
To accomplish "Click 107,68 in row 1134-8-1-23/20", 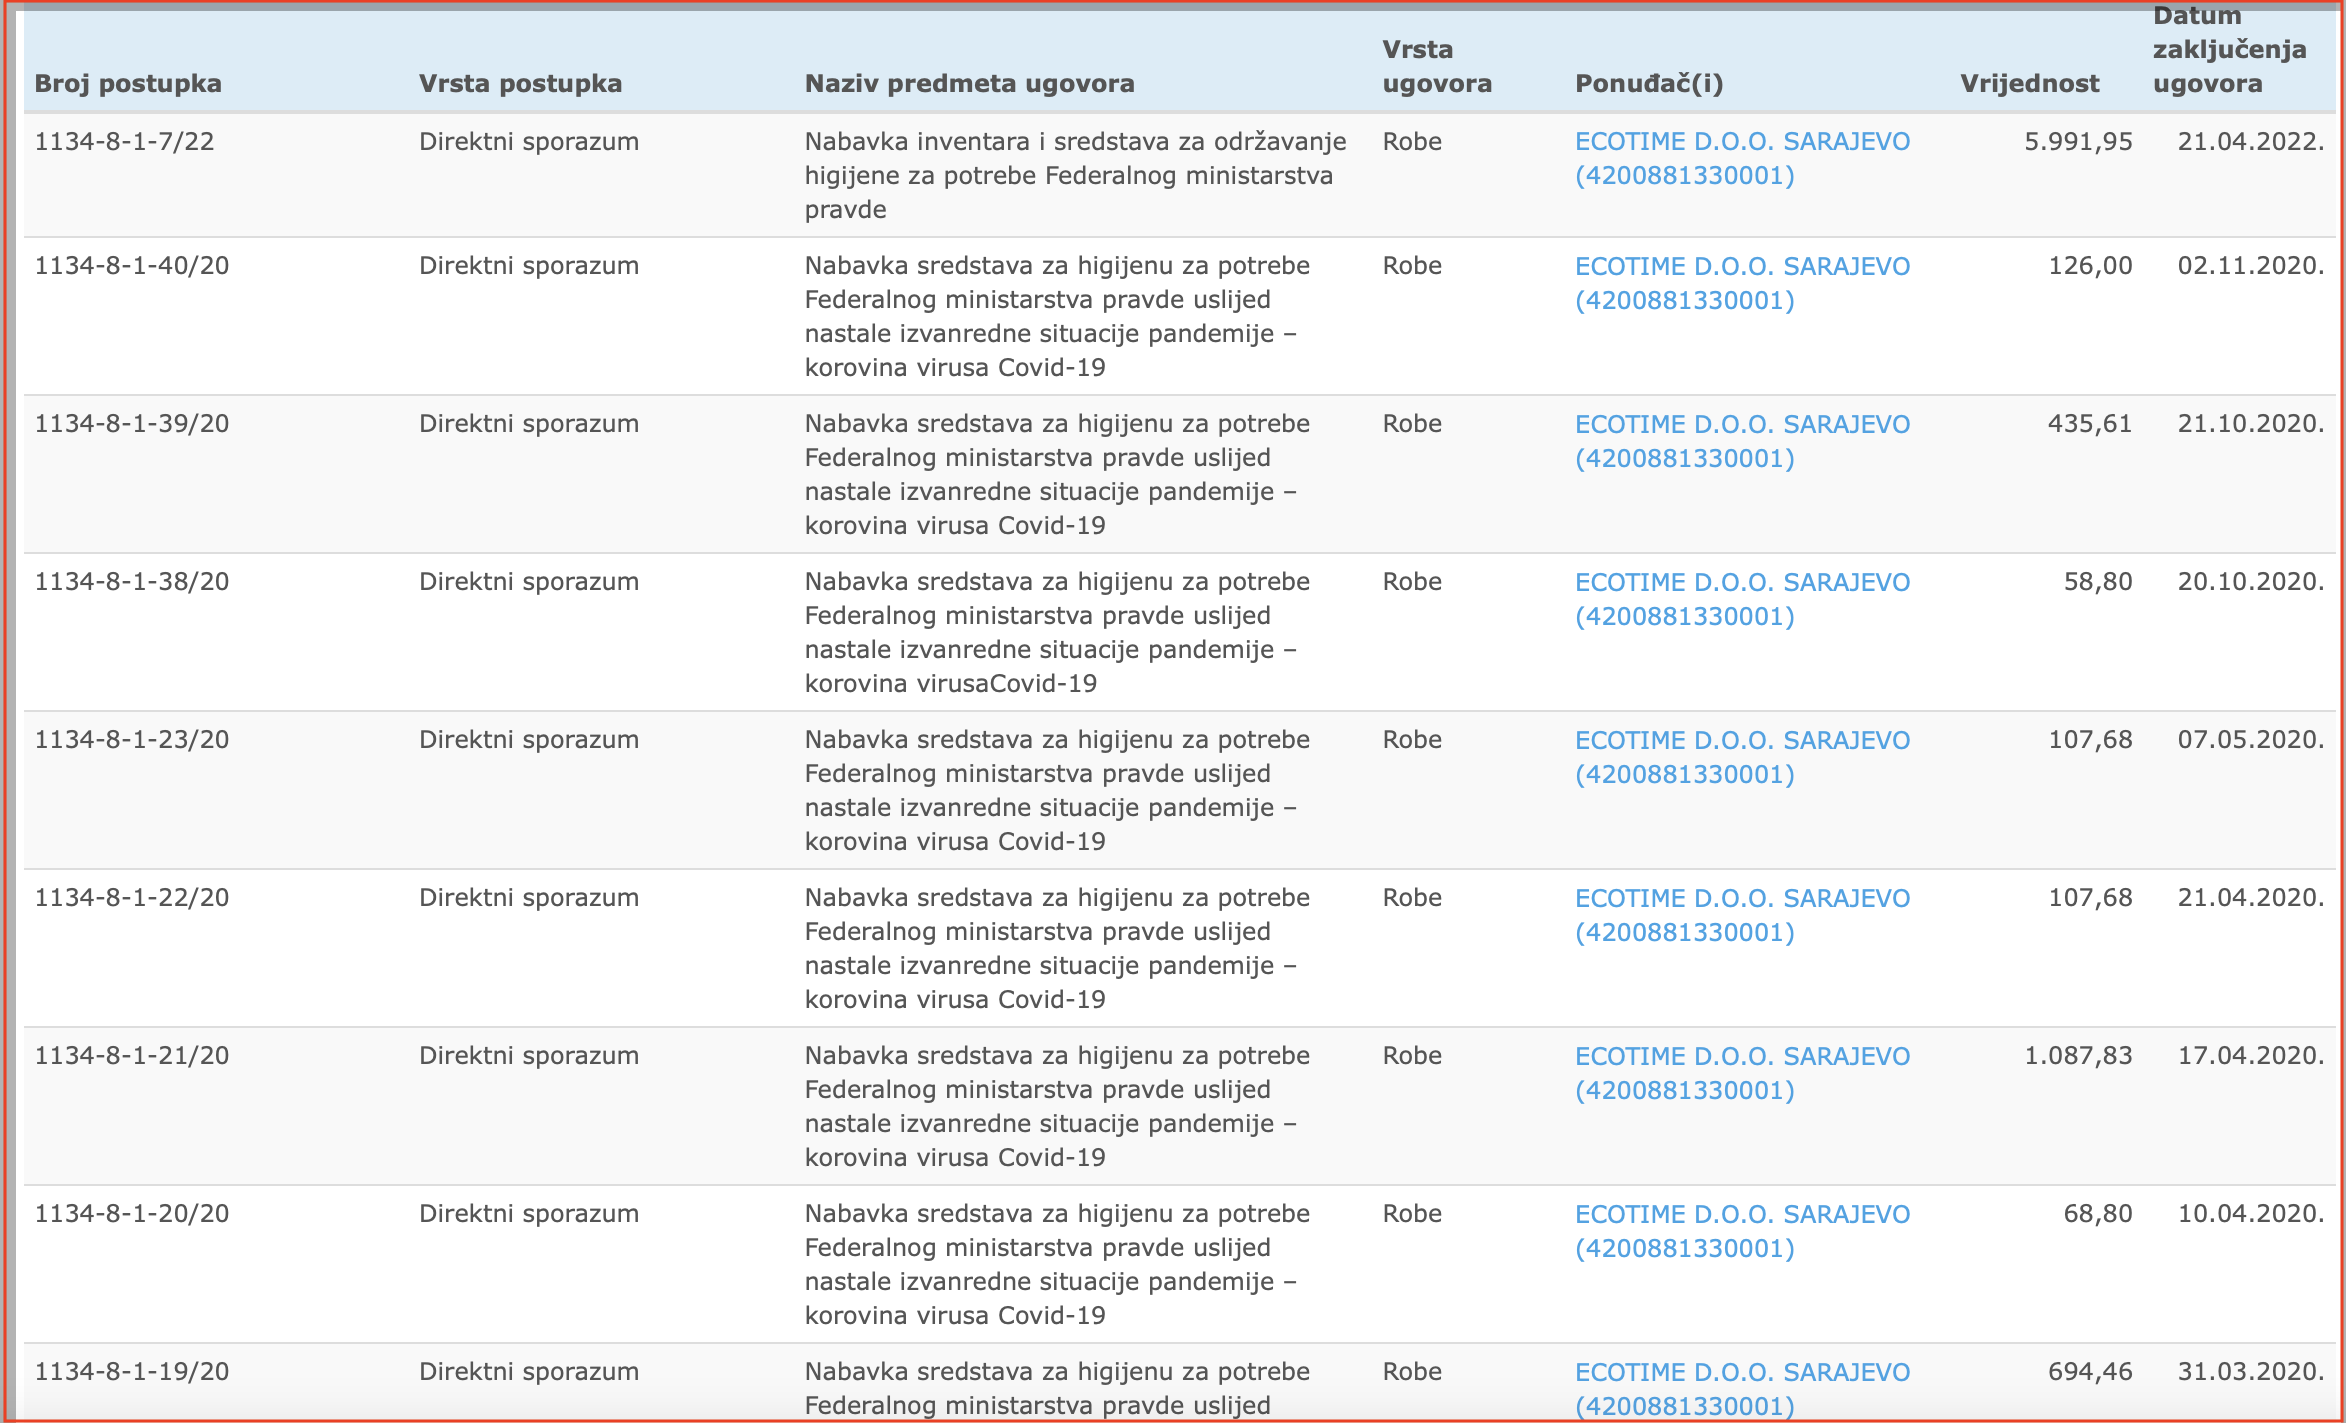I will [x=2090, y=741].
